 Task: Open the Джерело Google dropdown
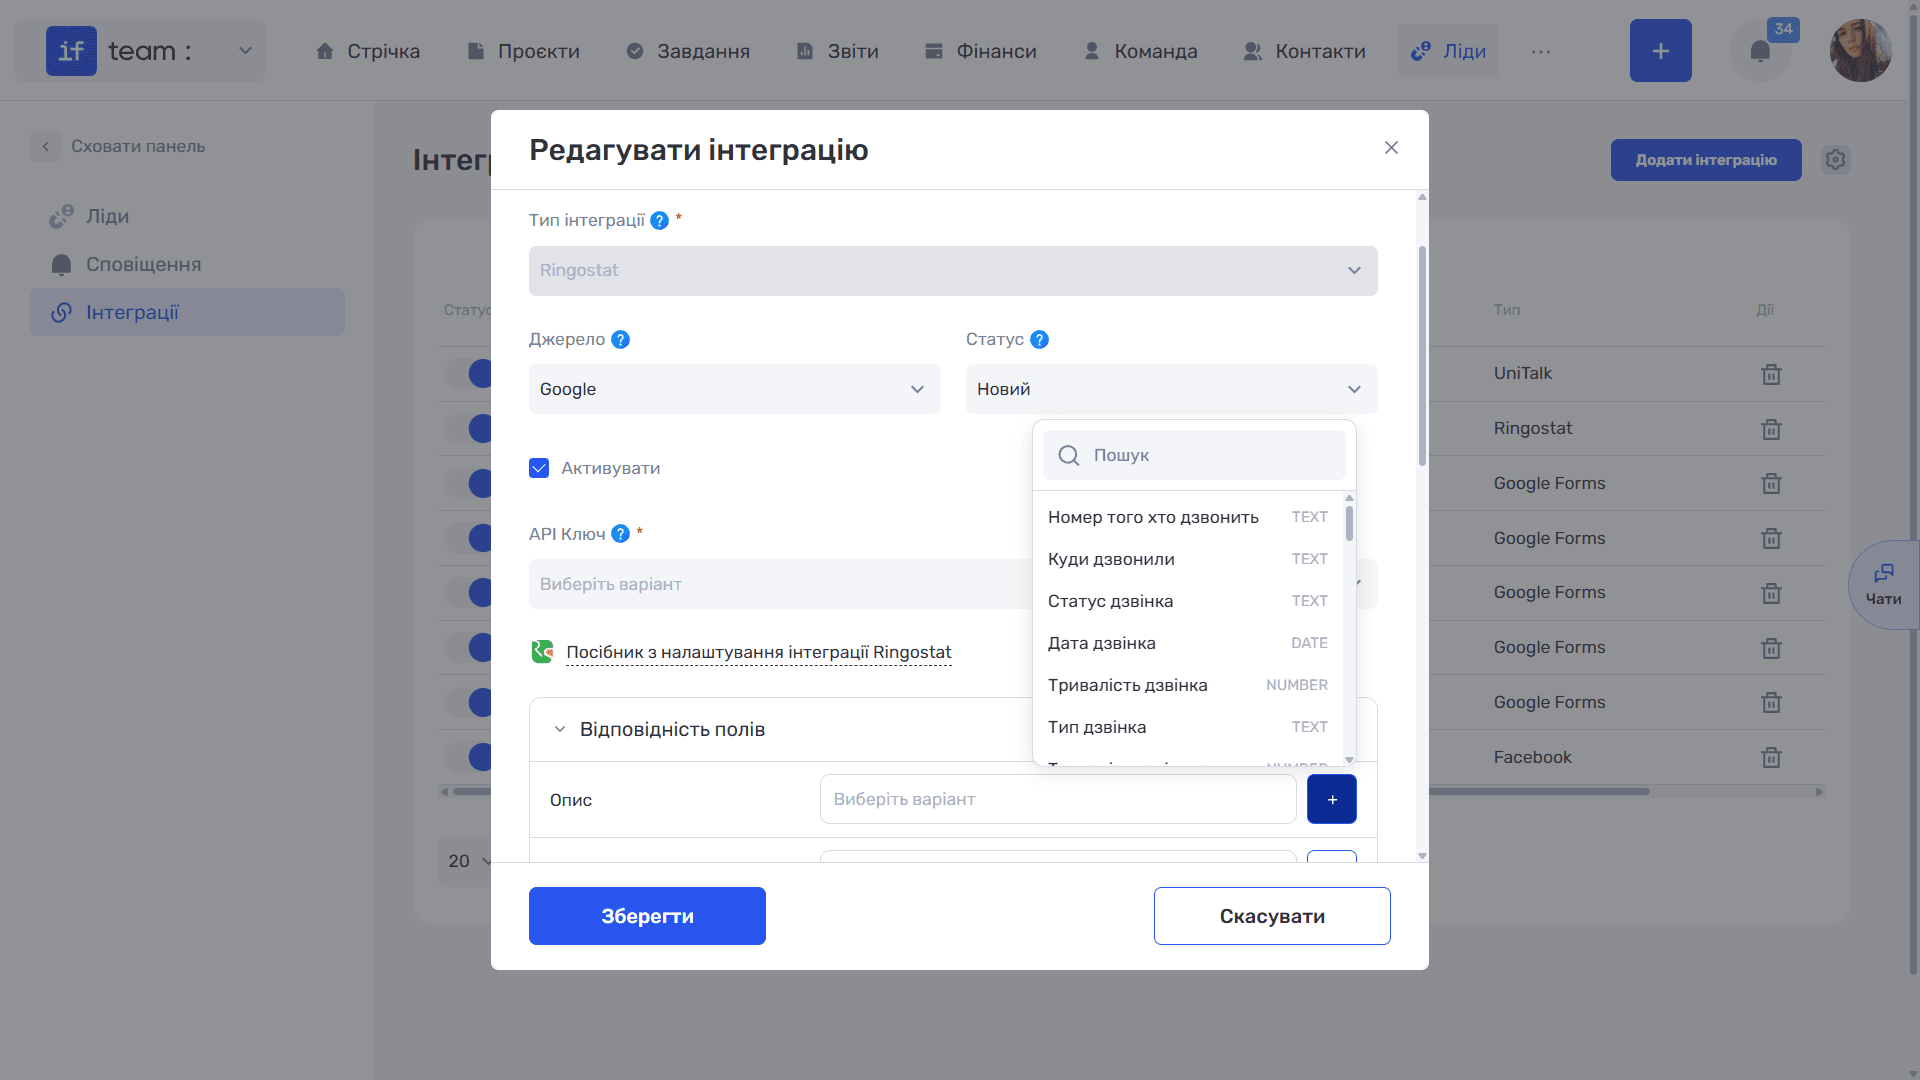click(x=734, y=389)
